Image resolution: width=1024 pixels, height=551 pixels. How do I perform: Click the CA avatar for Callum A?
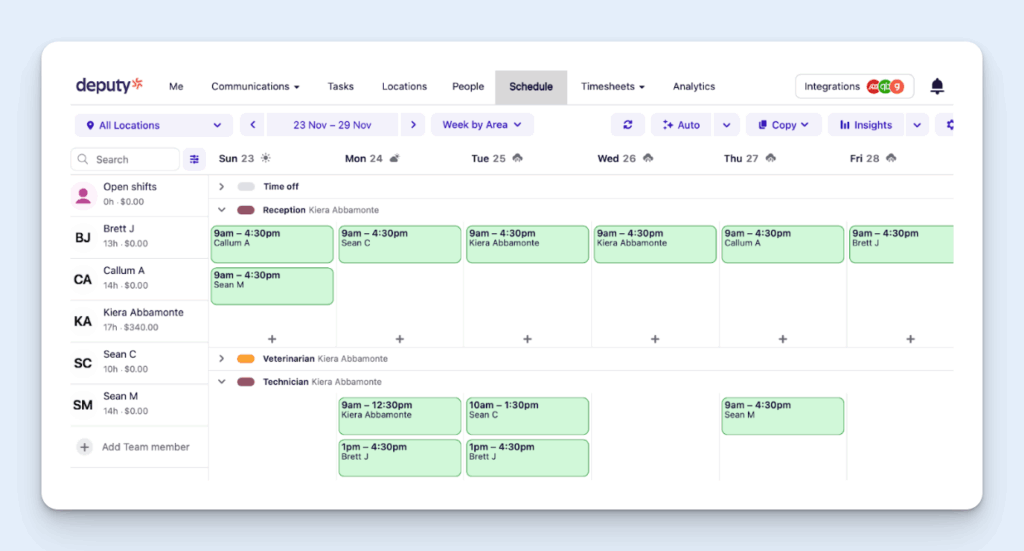[x=83, y=279]
